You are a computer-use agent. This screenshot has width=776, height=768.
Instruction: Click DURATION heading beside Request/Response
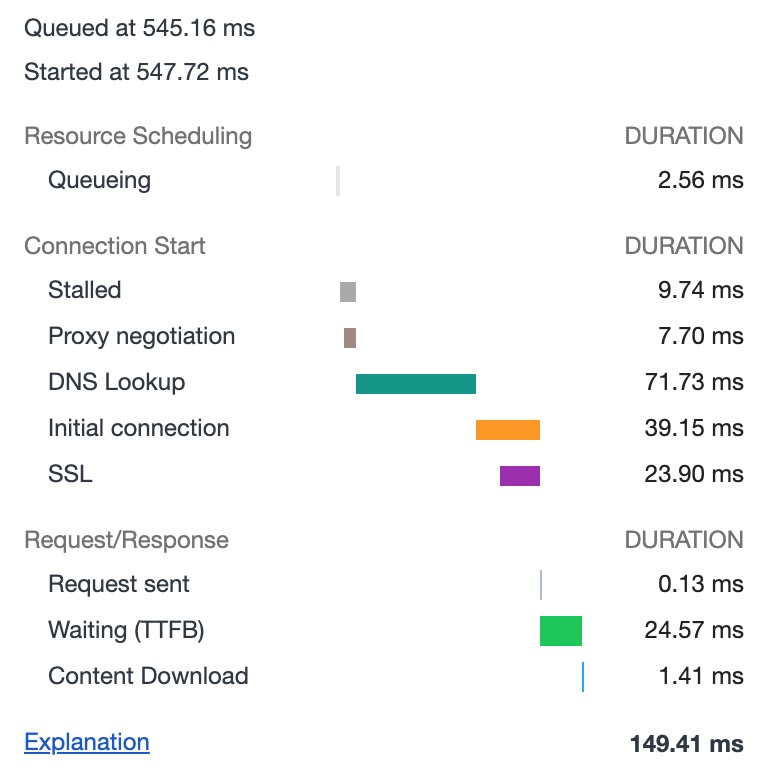pyautogui.click(x=684, y=540)
